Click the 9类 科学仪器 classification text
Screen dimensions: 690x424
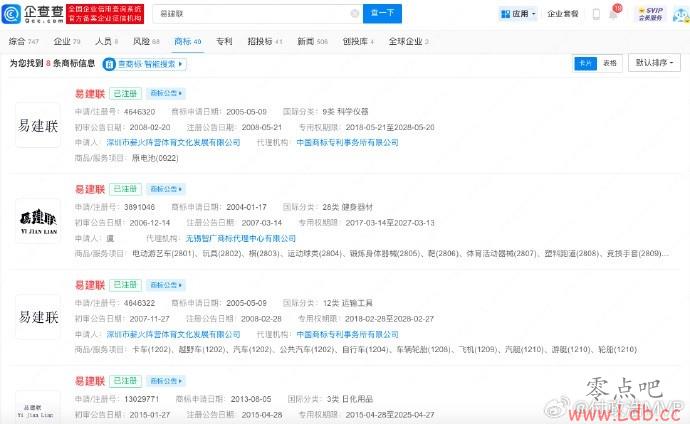(x=345, y=112)
